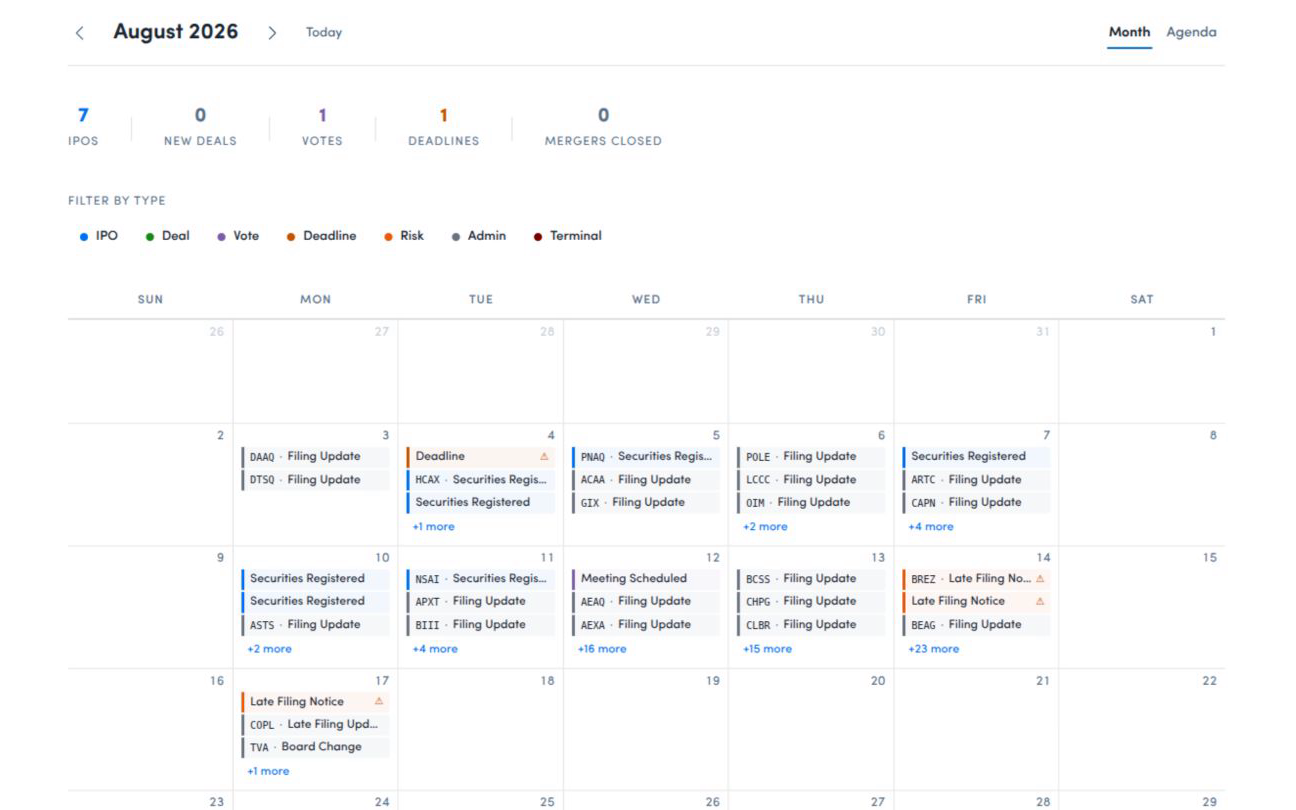This screenshot has height=810, width=1296.
Task: Open PNAQ Securities Registered event
Action: [x=646, y=456]
